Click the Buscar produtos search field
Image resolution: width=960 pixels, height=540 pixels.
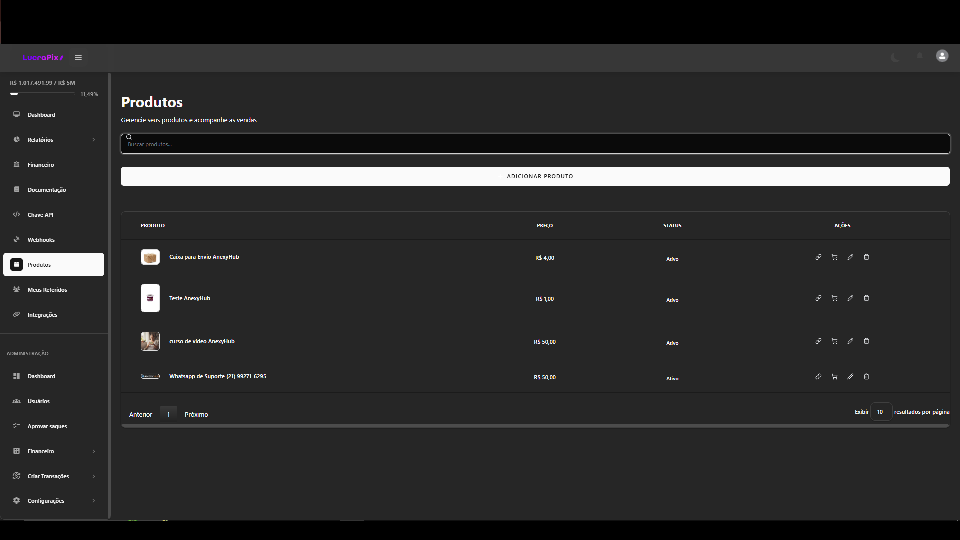pos(535,144)
